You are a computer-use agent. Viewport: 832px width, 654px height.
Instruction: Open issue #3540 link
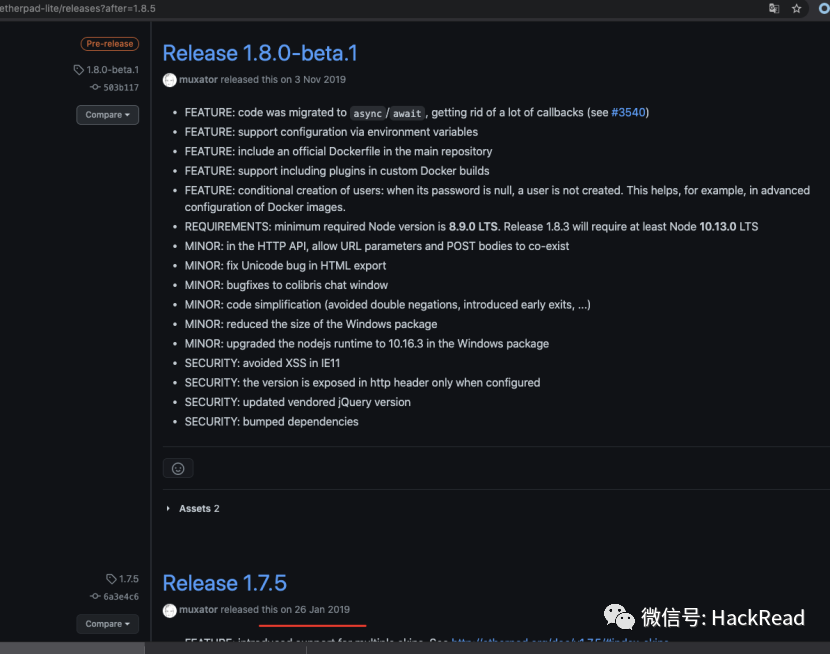[x=628, y=112]
